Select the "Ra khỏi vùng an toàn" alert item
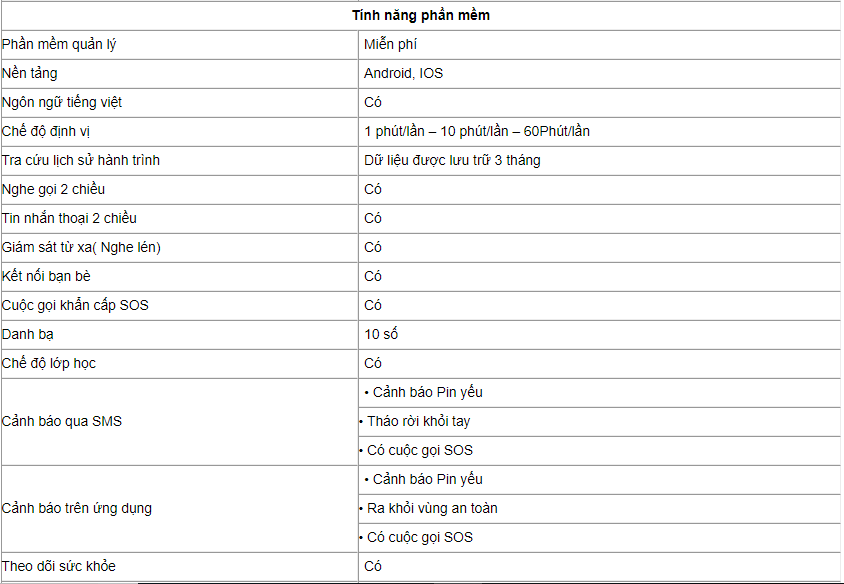The image size is (844, 584). click(432, 509)
